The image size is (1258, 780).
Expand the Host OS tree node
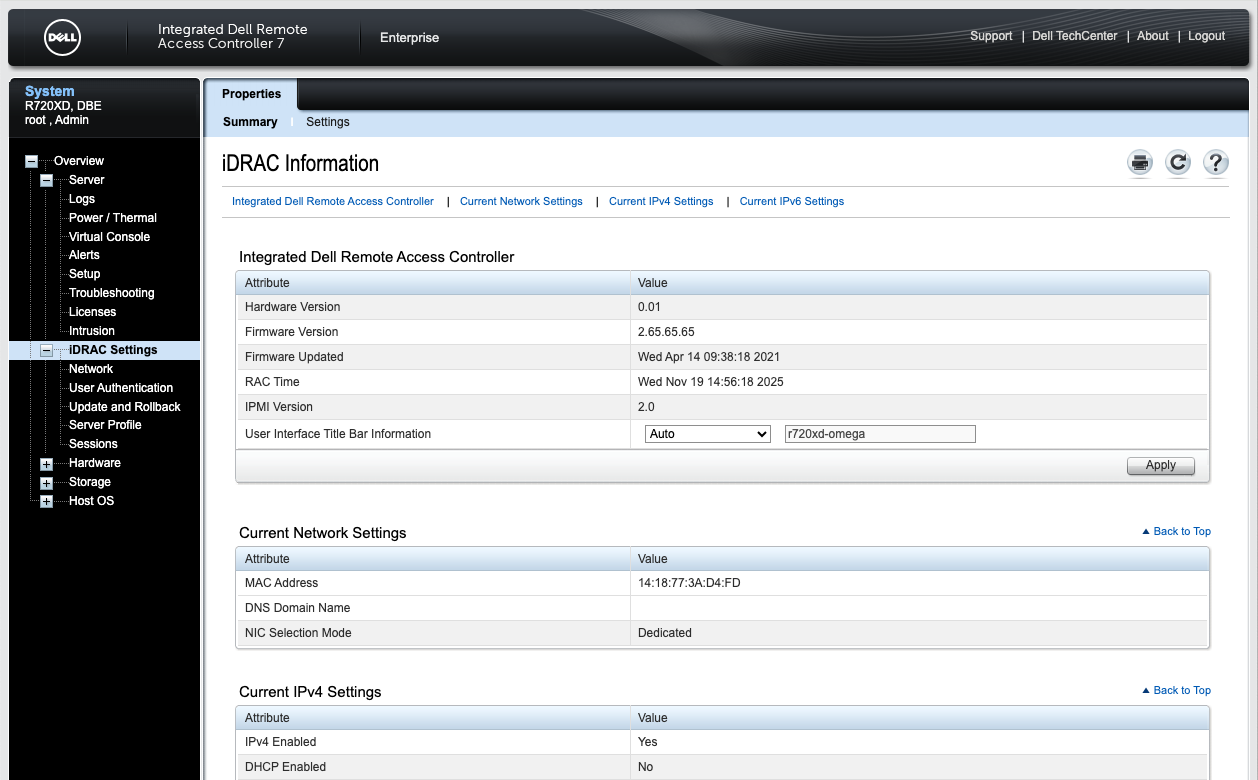coord(45,501)
